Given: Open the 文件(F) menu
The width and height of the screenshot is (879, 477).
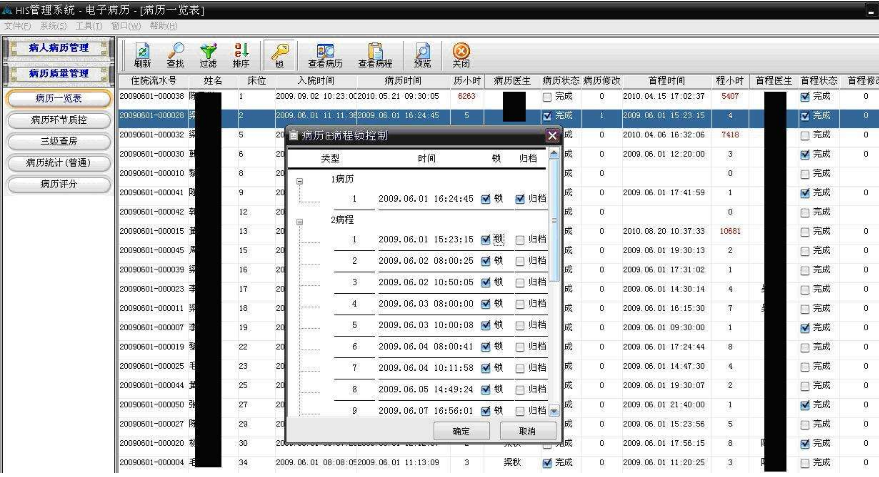Looking at the screenshot, I should click(x=17, y=26).
